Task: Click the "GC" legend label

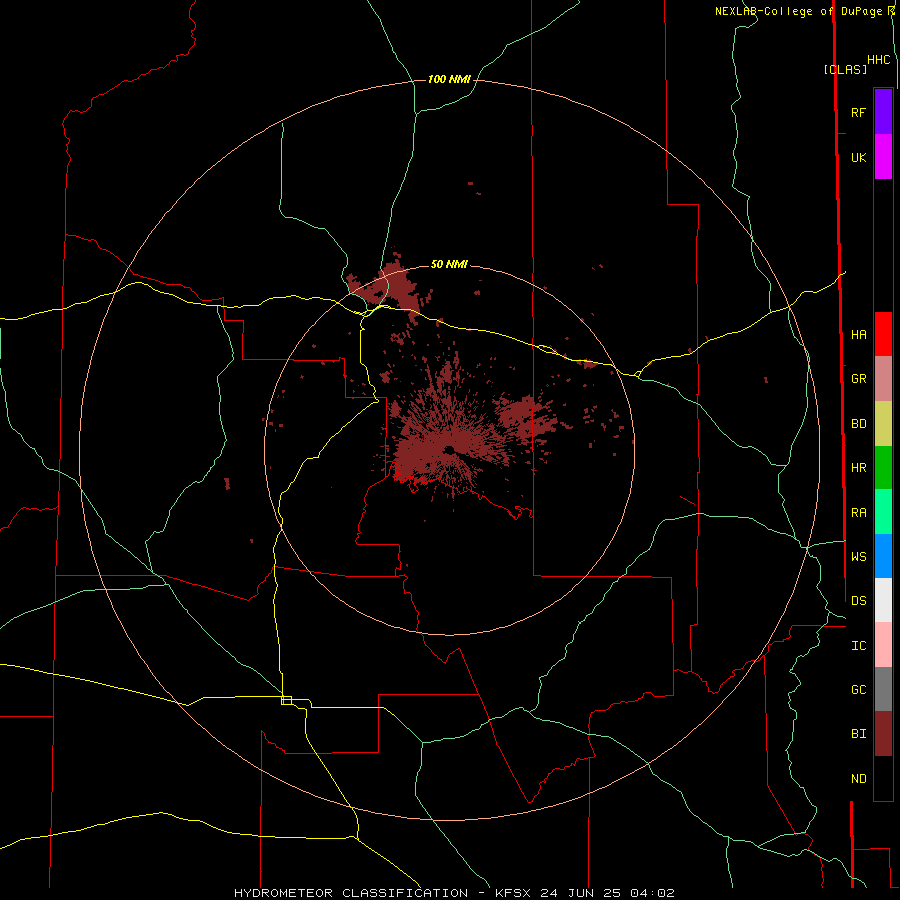Action: (858, 690)
